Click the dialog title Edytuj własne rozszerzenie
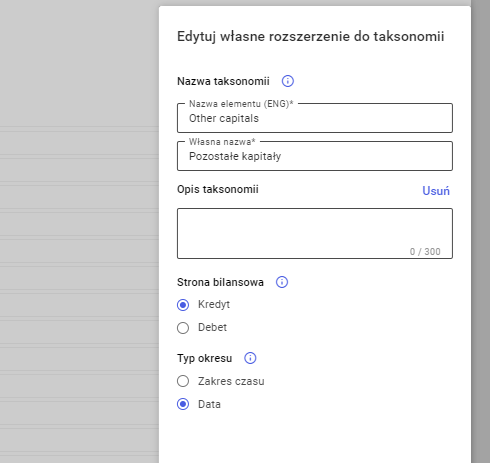The image size is (490, 463). click(310, 36)
